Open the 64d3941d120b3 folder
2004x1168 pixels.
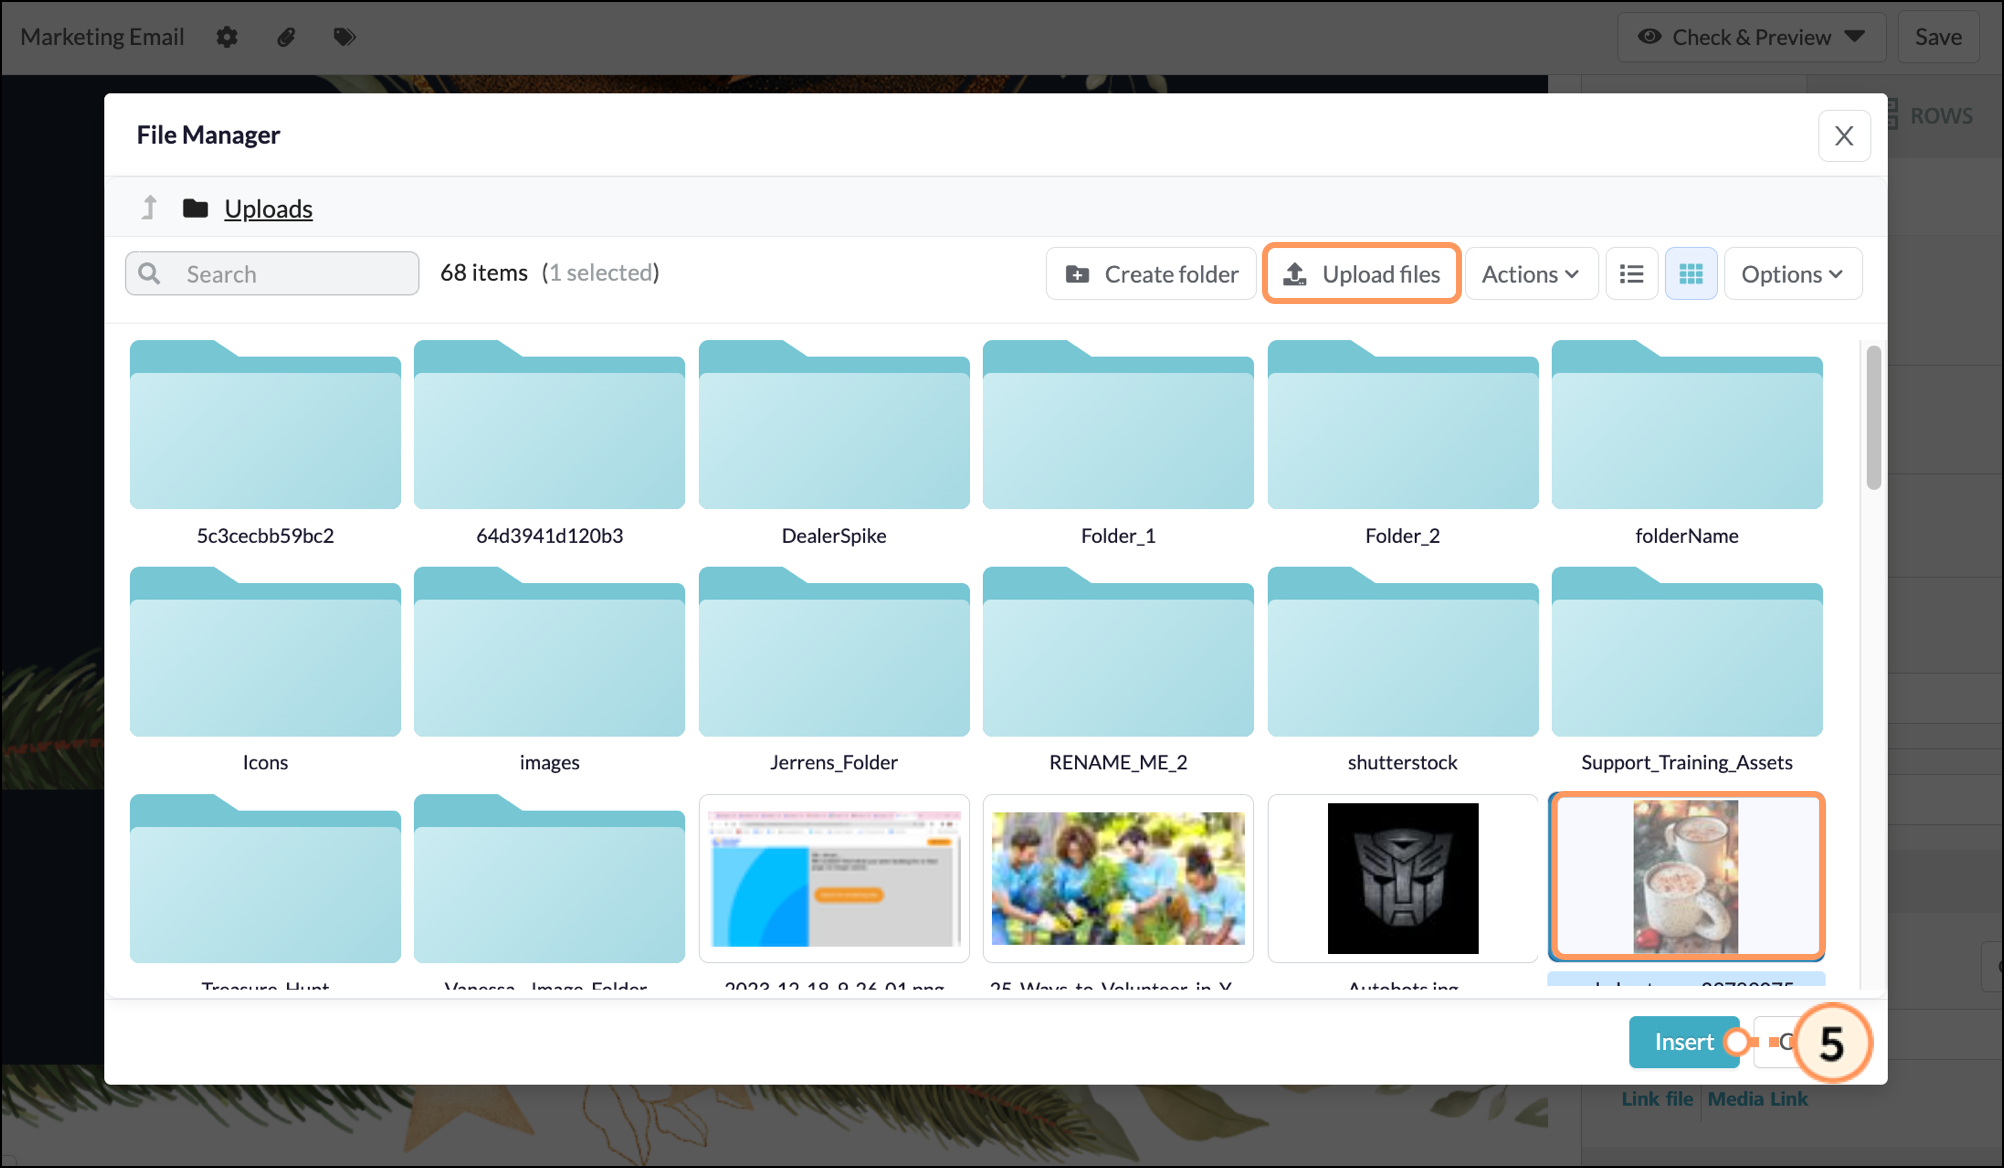pos(549,425)
